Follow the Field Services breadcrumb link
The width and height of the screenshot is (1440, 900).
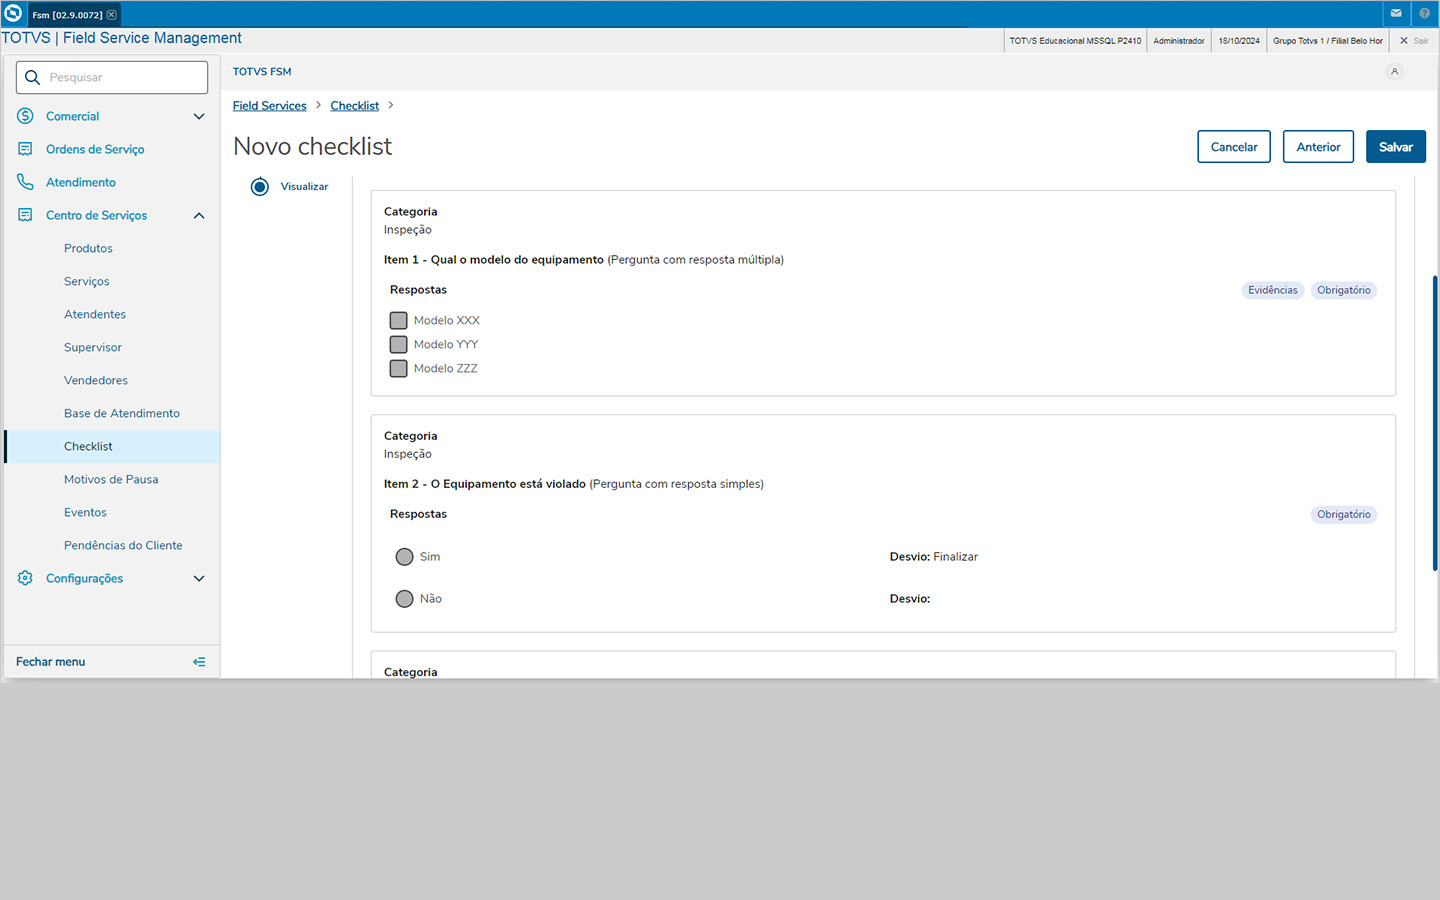pos(269,106)
